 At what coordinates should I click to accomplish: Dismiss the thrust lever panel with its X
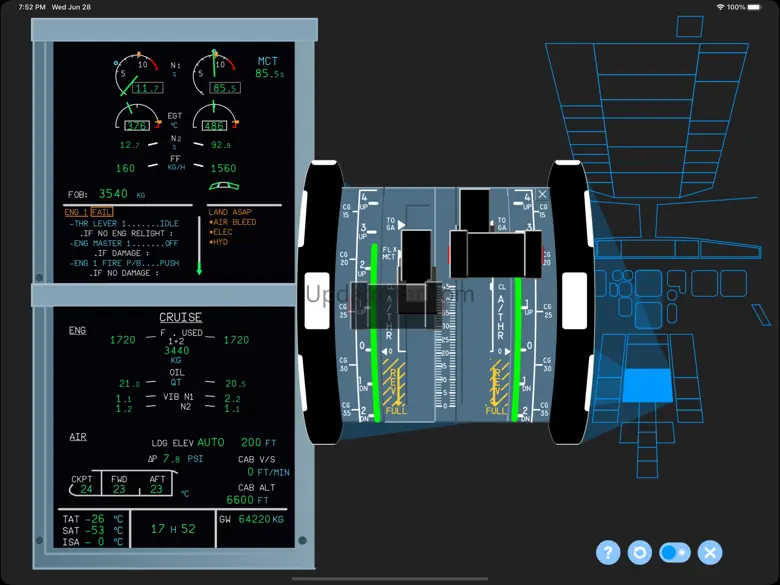pos(542,195)
